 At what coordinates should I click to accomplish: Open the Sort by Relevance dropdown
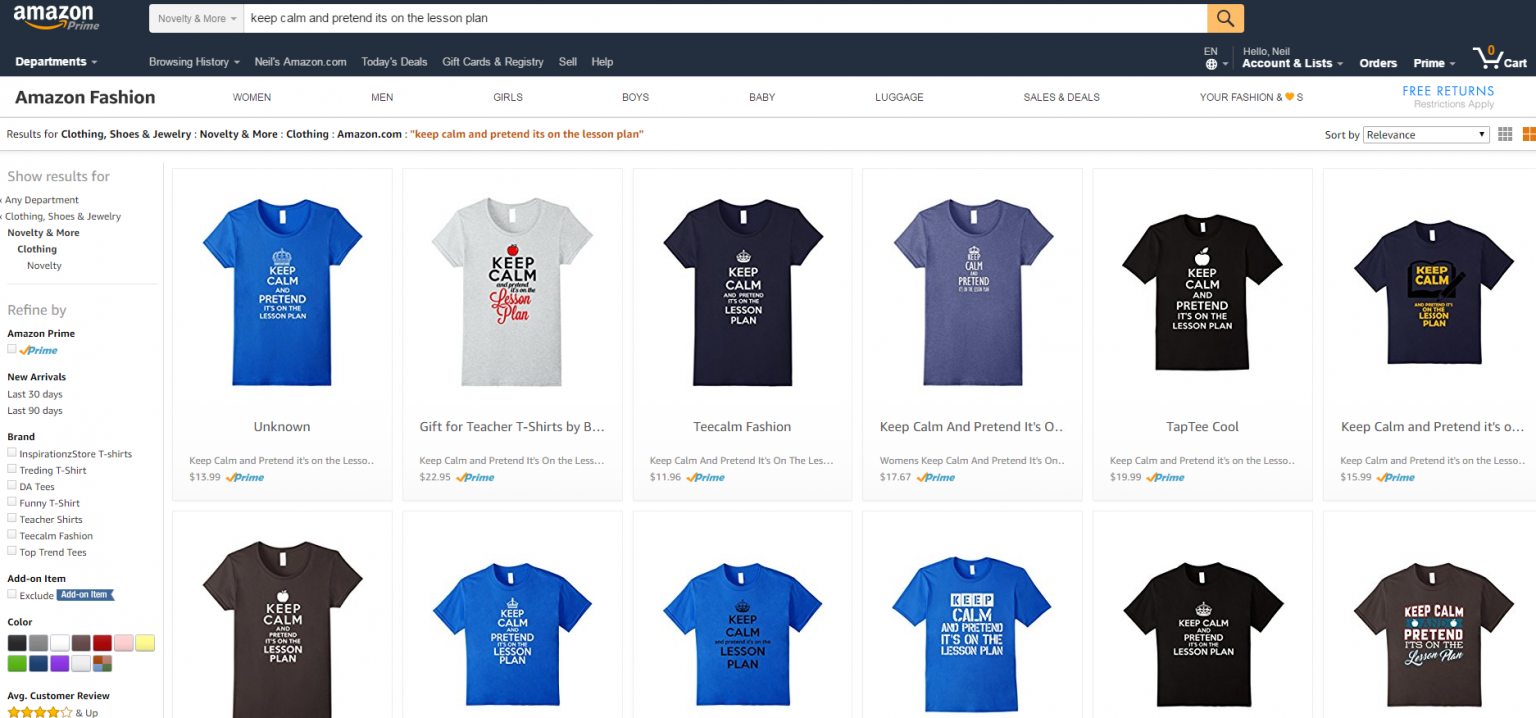pyautogui.click(x=1426, y=134)
